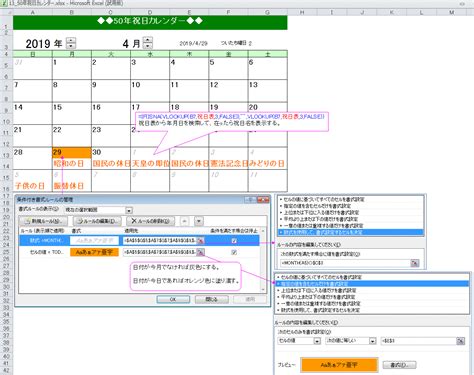This screenshot has width=474, height=375.
Task: Click the select-all corner of the worksheet
Action: coord(6,12)
